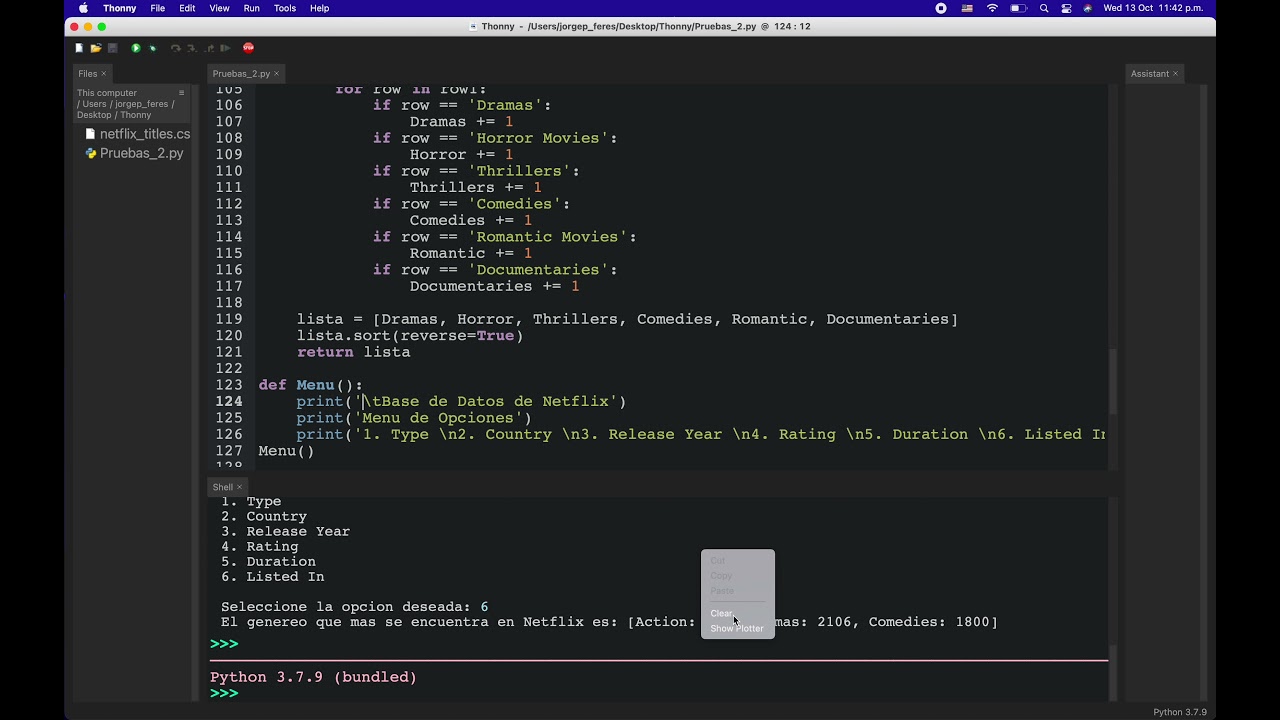Choose Show Plotter in the context menu
The image size is (1280, 720).
pos(738,629)
